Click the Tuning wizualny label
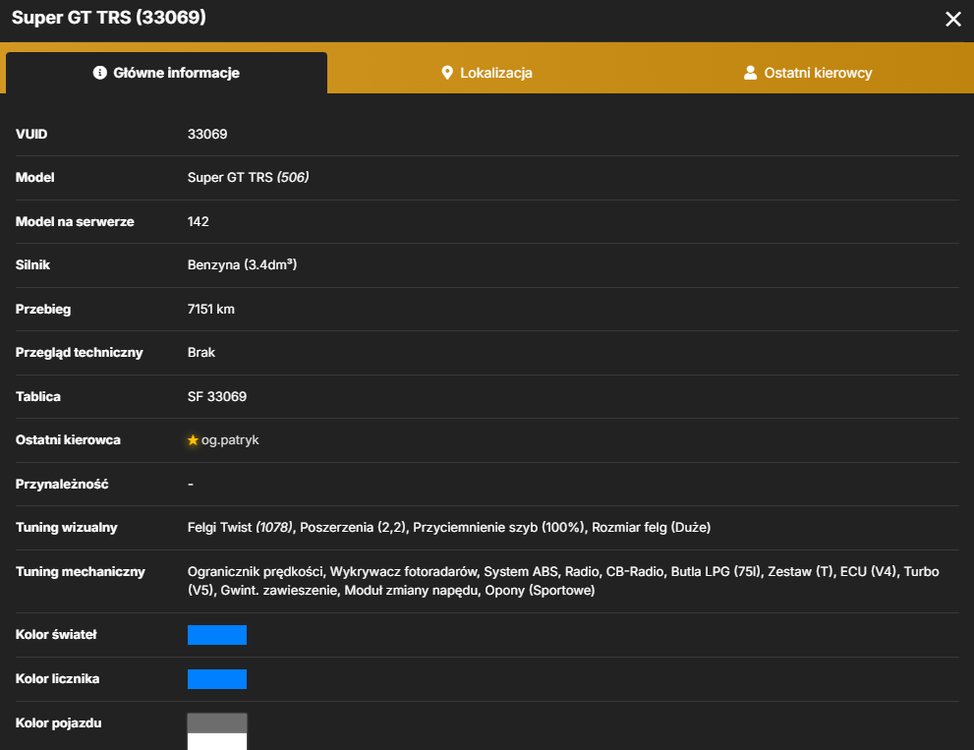The height and width of the screenshot is (750, 974). pyautogui.click(x=66, y=528)
